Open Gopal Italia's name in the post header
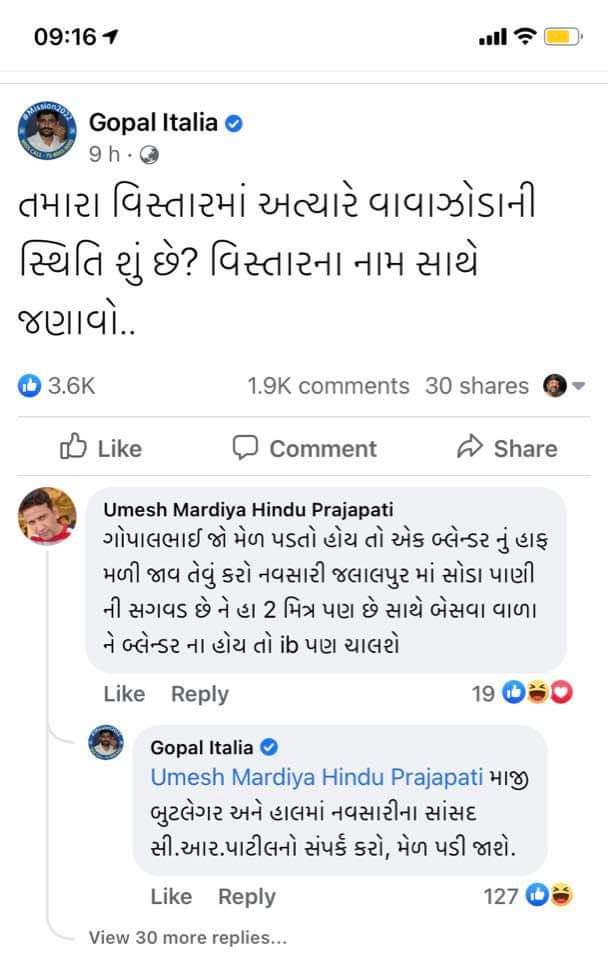Image resolution: width=608 pixels, height=960 pixels. click(x=153, y=124)
